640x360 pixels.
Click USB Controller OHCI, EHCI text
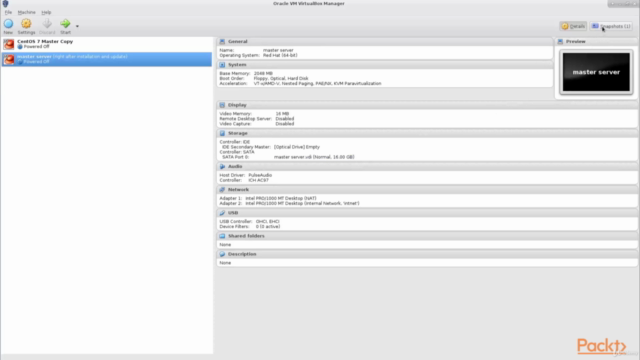click(x=267, y=222)
